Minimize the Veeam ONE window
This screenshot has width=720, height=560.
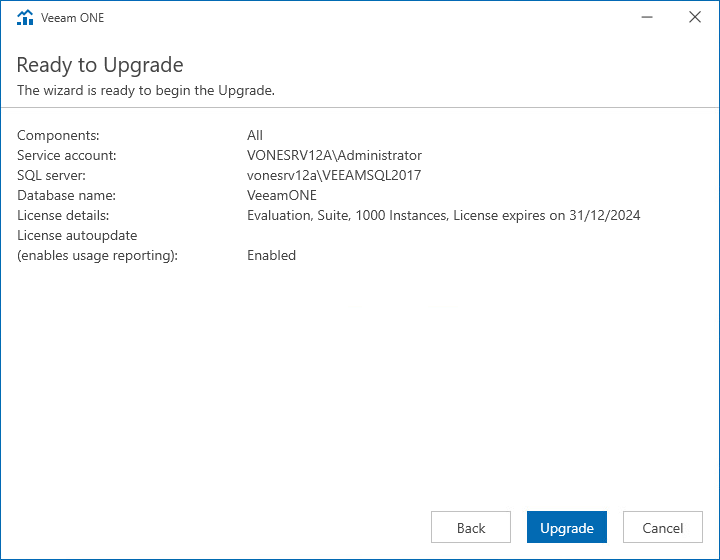point(647,17)
